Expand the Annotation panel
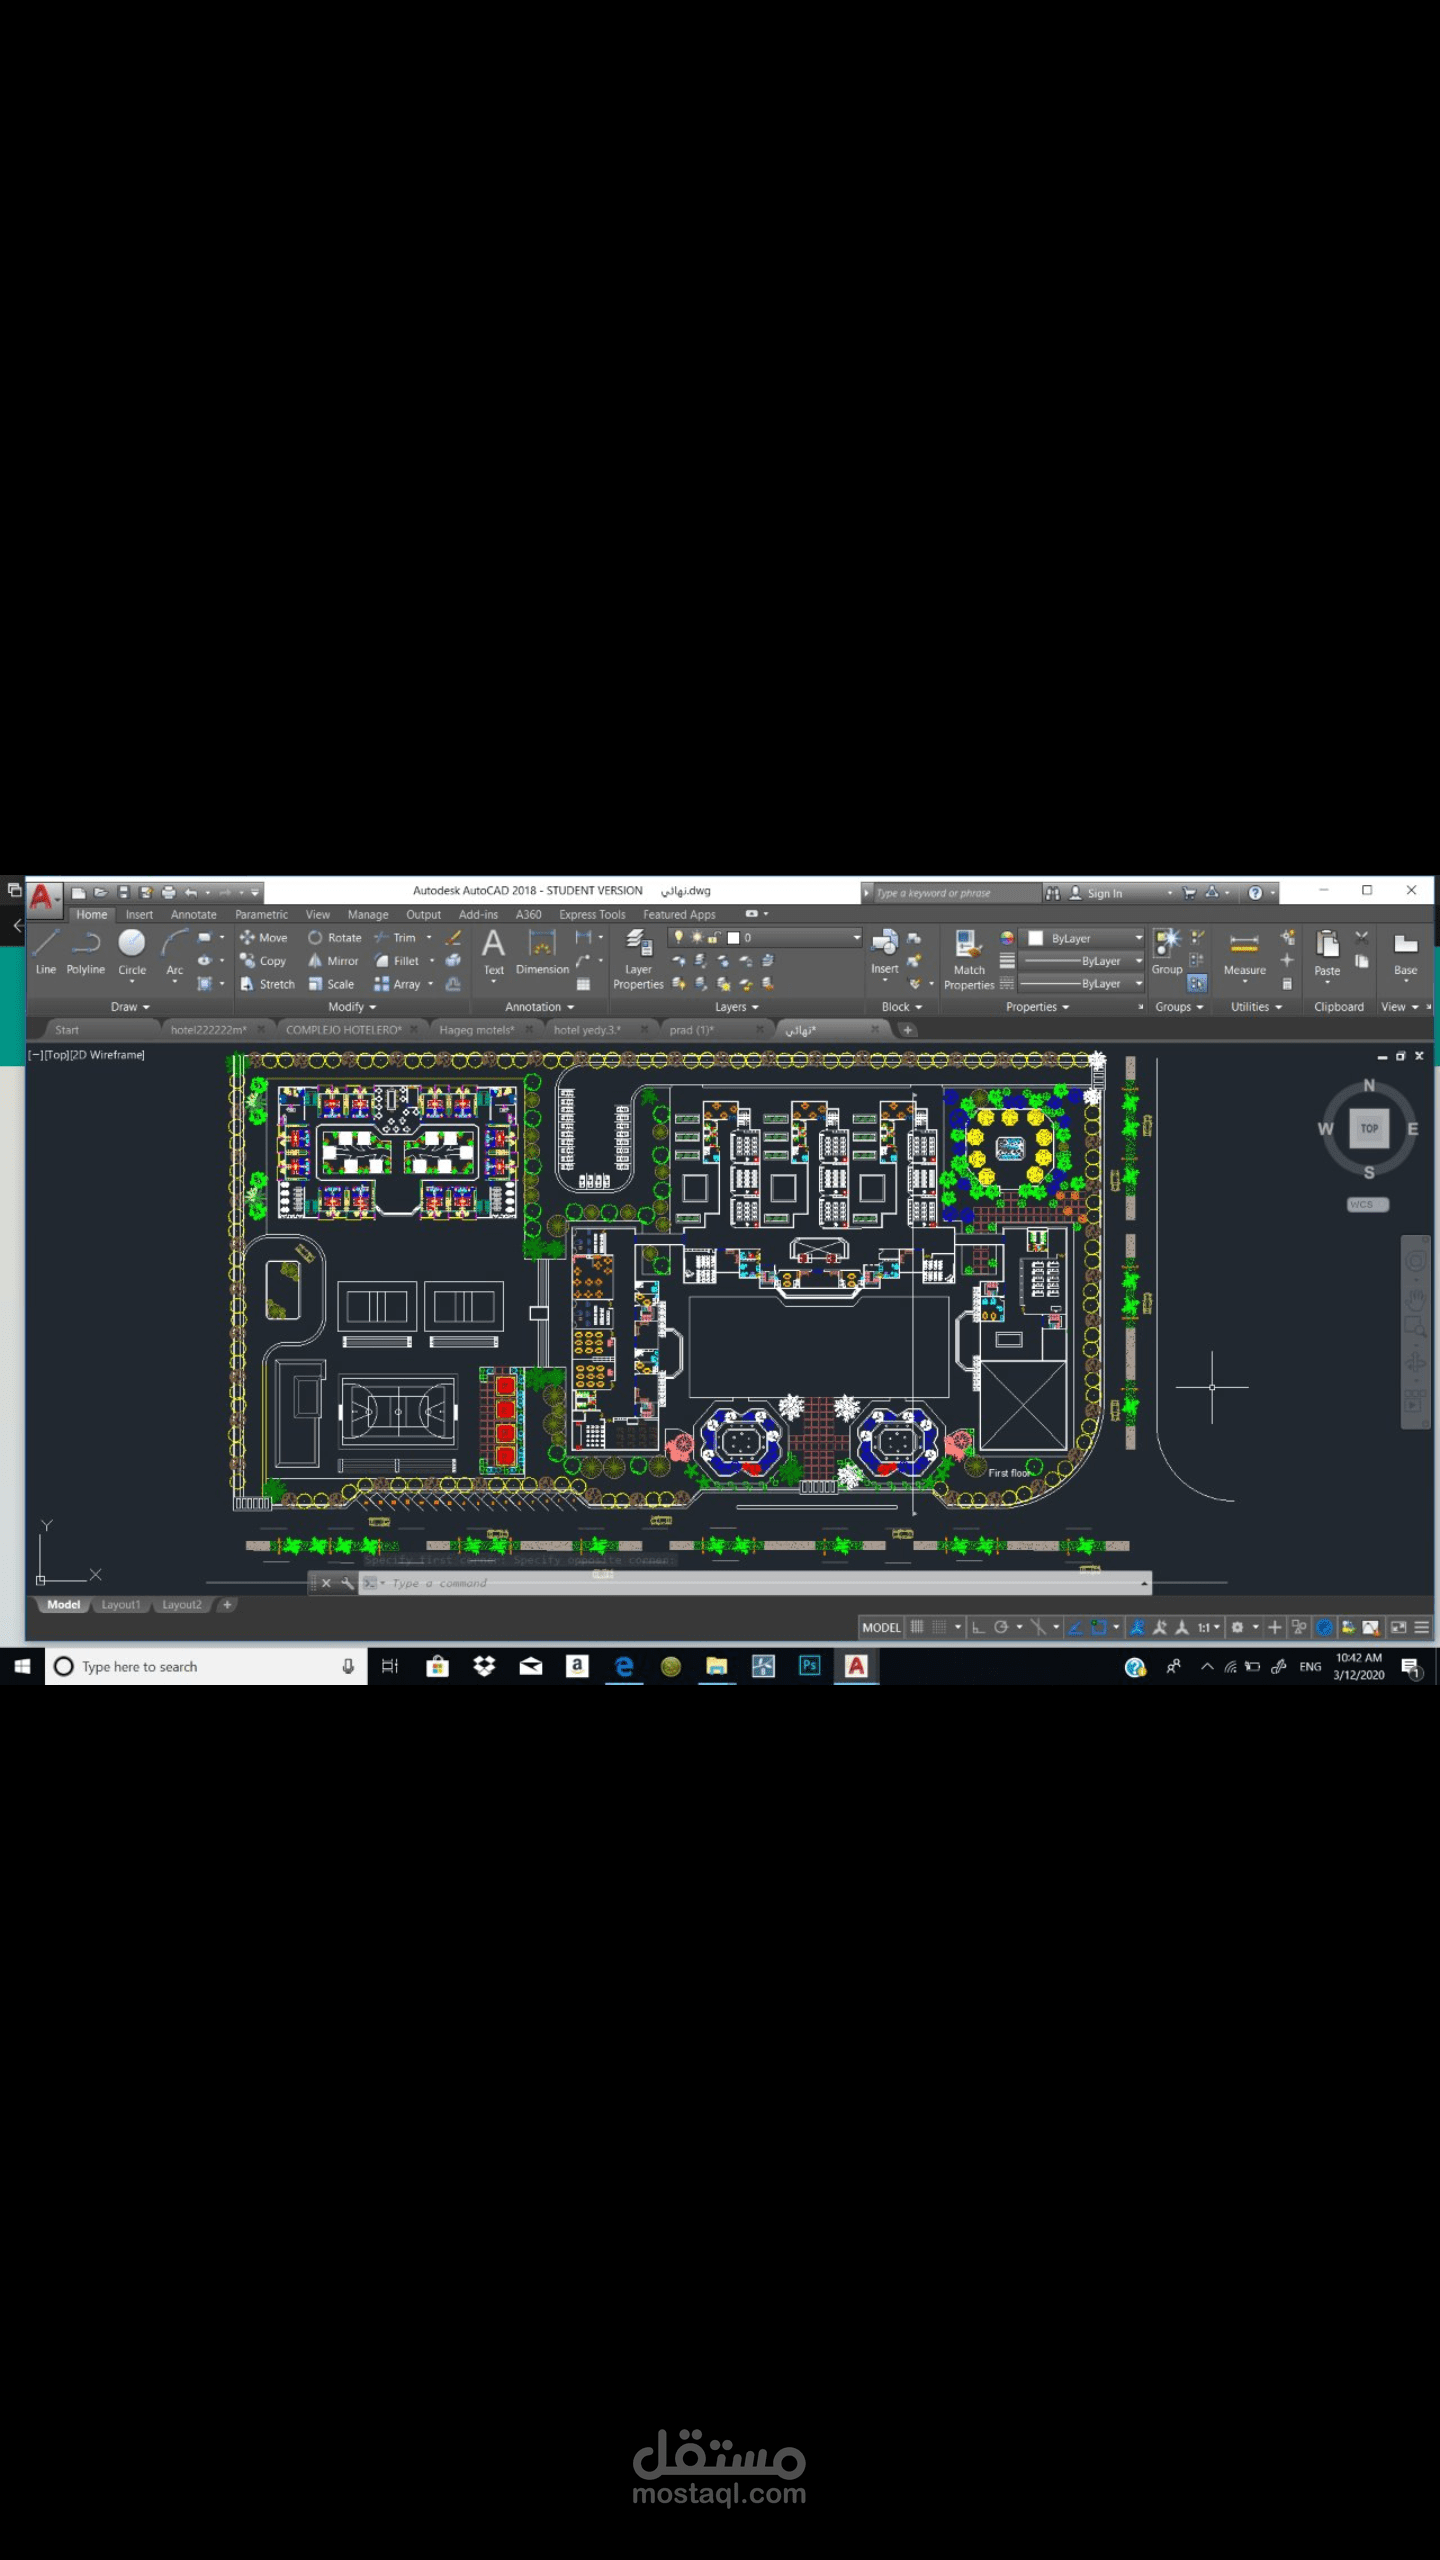The image size is (1440, 2560). (x=540, y=1007)
